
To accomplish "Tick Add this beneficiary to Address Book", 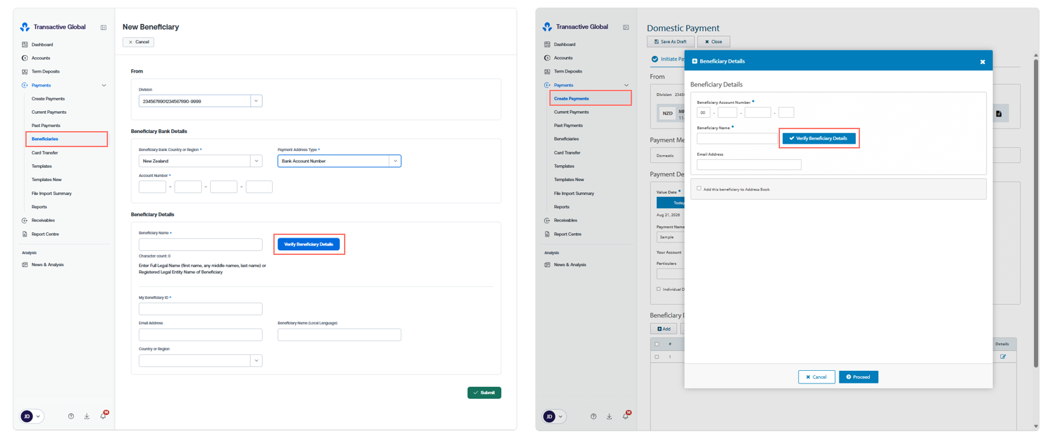I will coord(699,189).
